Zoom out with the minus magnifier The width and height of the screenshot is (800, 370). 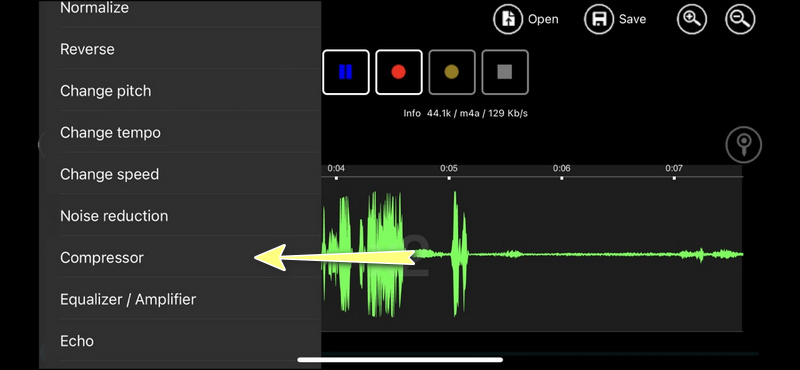(740, 19)
